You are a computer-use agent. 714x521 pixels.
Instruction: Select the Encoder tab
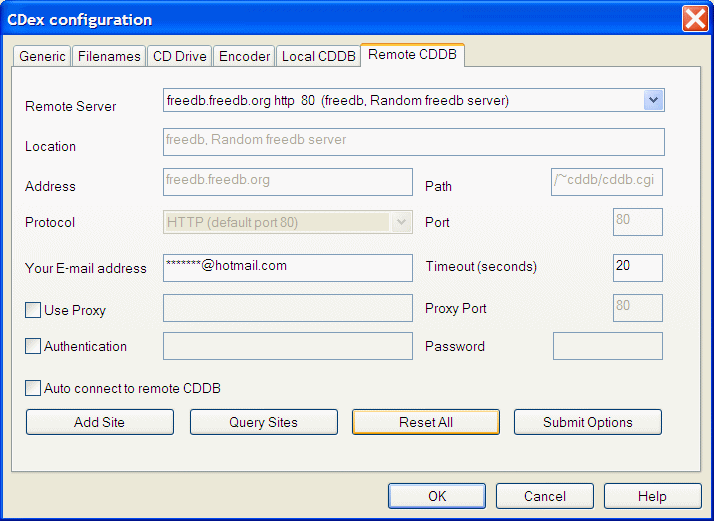click(x=244, y=56)
